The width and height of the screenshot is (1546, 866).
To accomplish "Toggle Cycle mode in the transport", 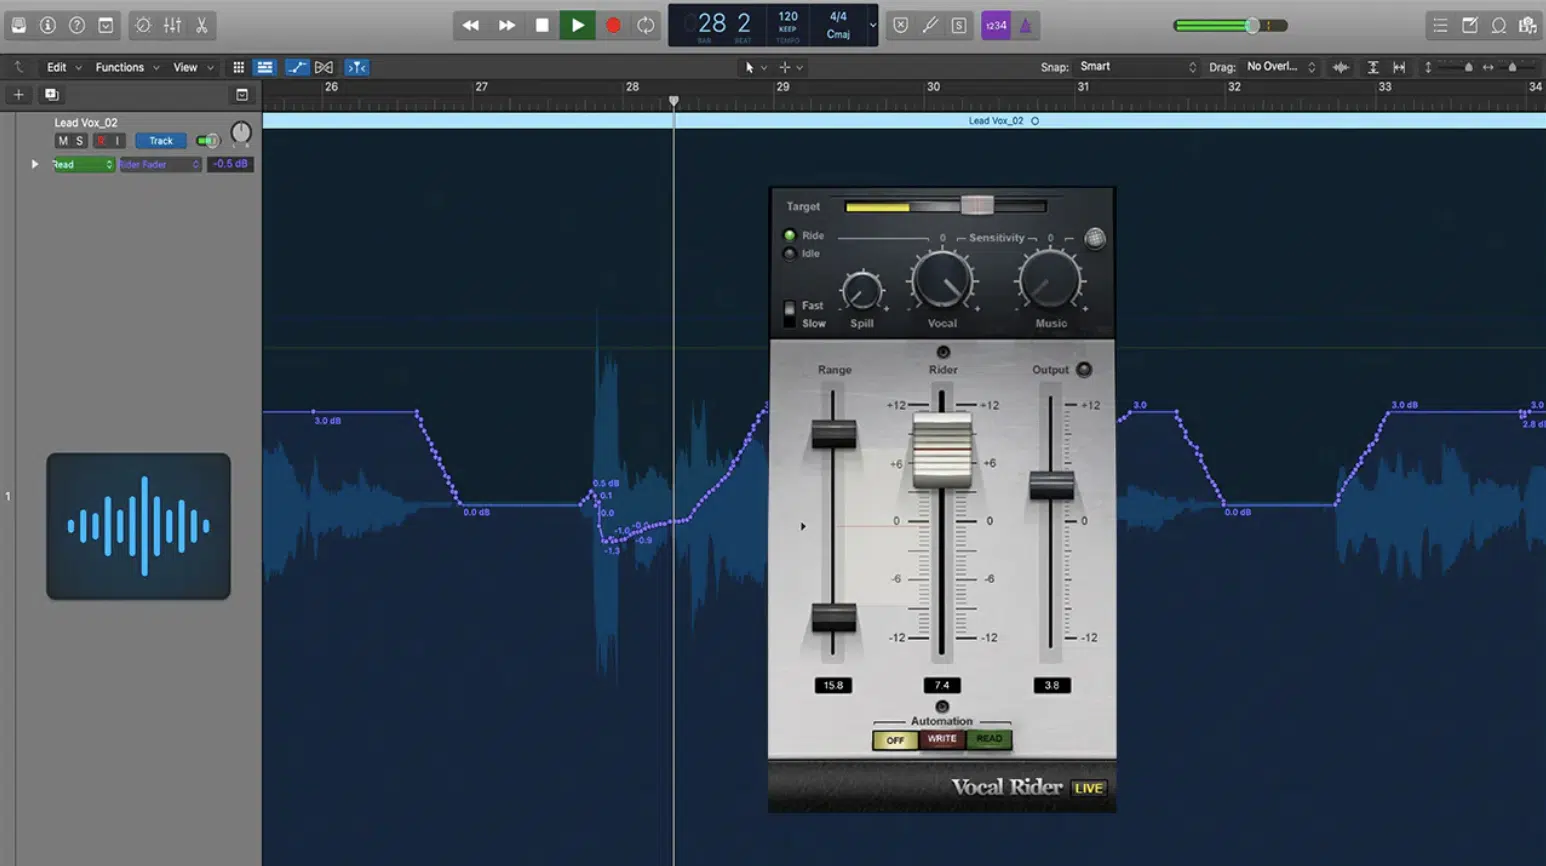I will click(x=646, y=25).
